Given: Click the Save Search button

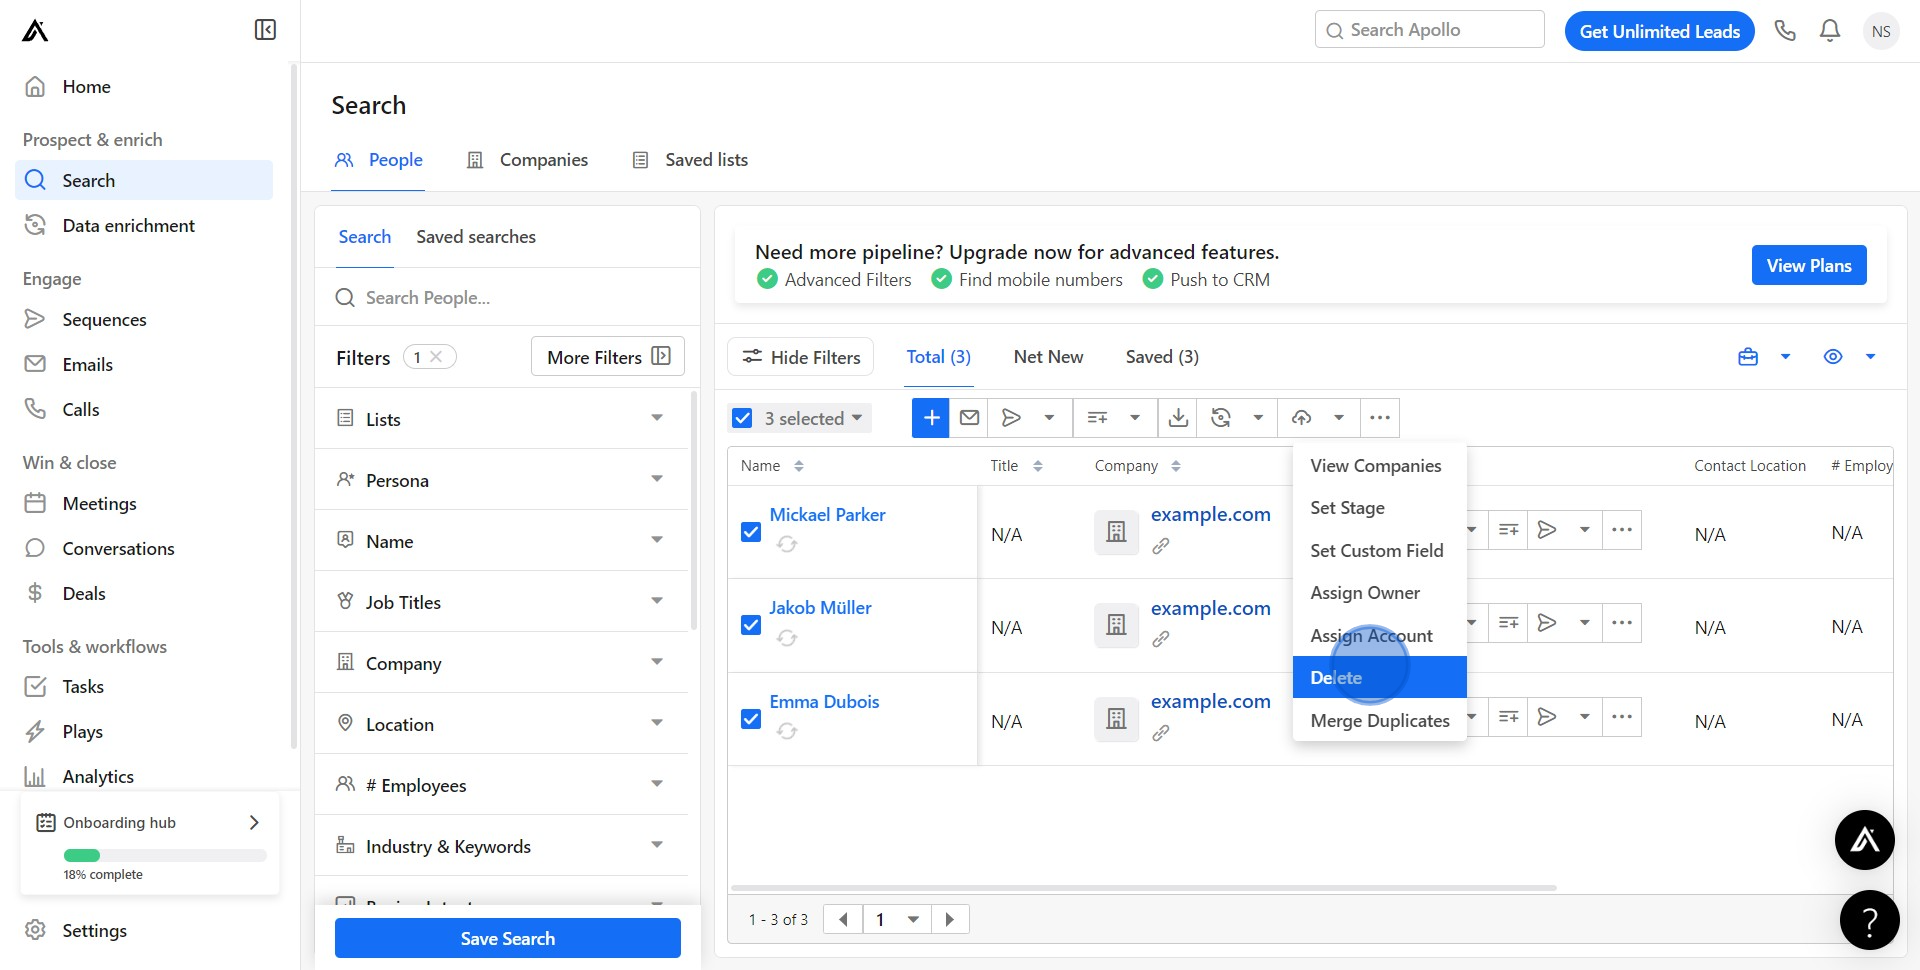Looking at the screenshot, I should [x=508, y=938].
